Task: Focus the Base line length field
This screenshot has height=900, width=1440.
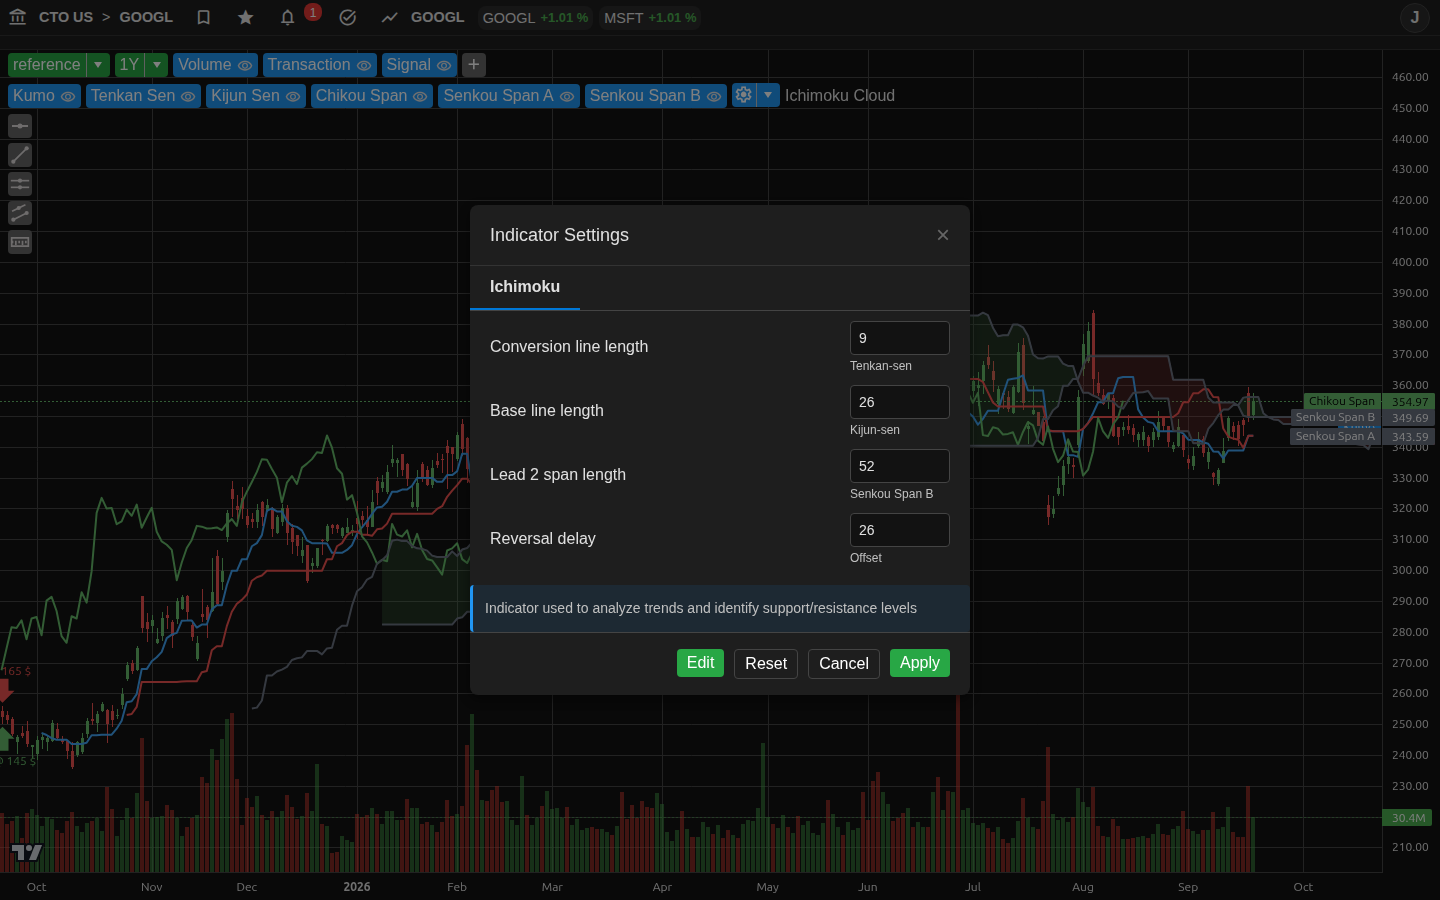Action: tap(900, 402)
